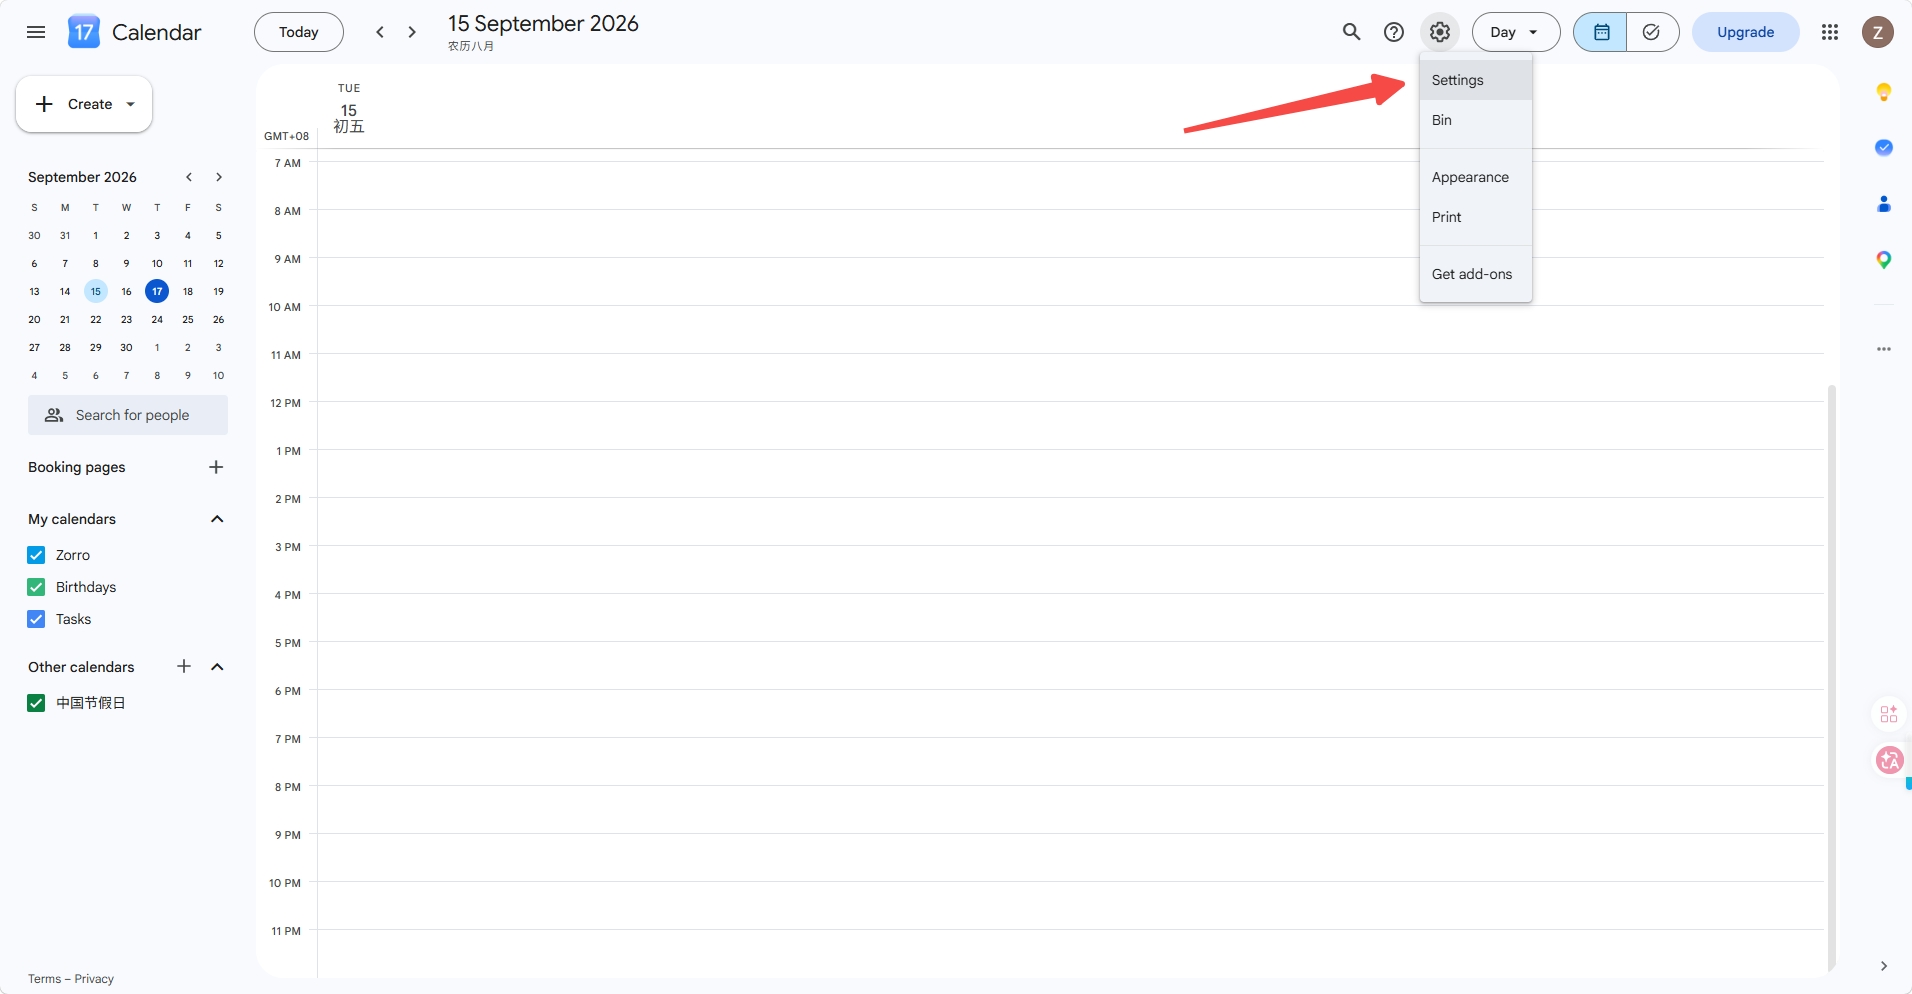This screenshot has height=994, width=1912.
Task: Open Google Keep side panel icon
Action: pos(1884,92)
